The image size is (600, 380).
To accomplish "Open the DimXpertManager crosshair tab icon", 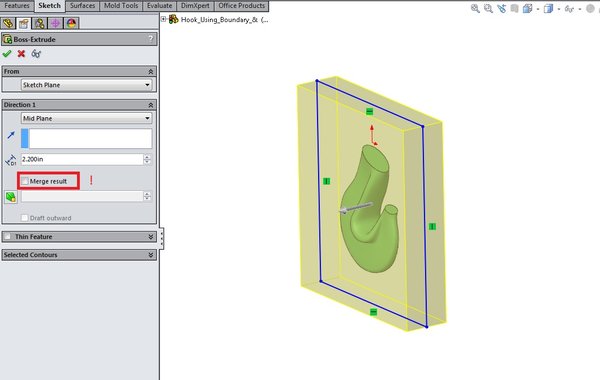I will coord(55,24).
